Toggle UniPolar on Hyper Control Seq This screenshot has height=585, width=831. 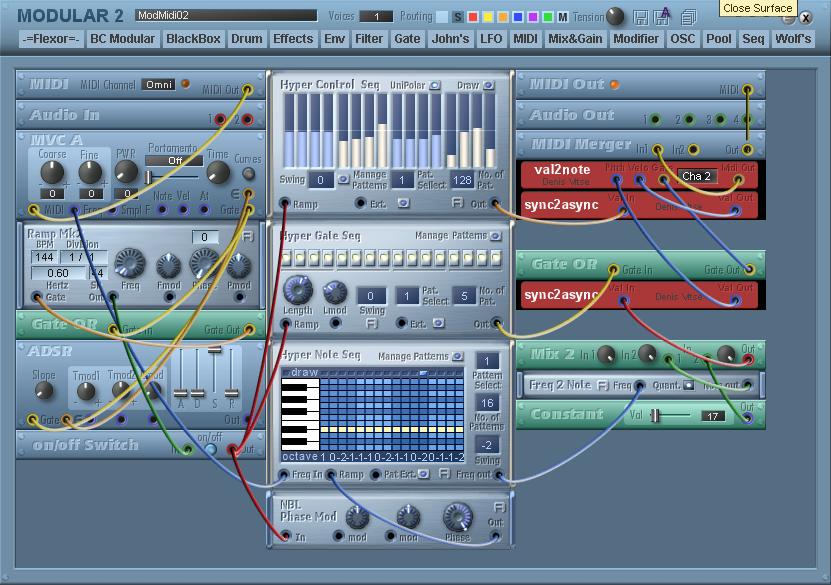tap(435, 86)
